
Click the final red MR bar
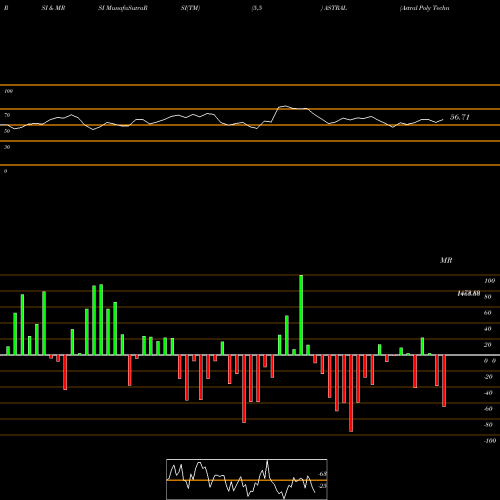click(444, 381)
